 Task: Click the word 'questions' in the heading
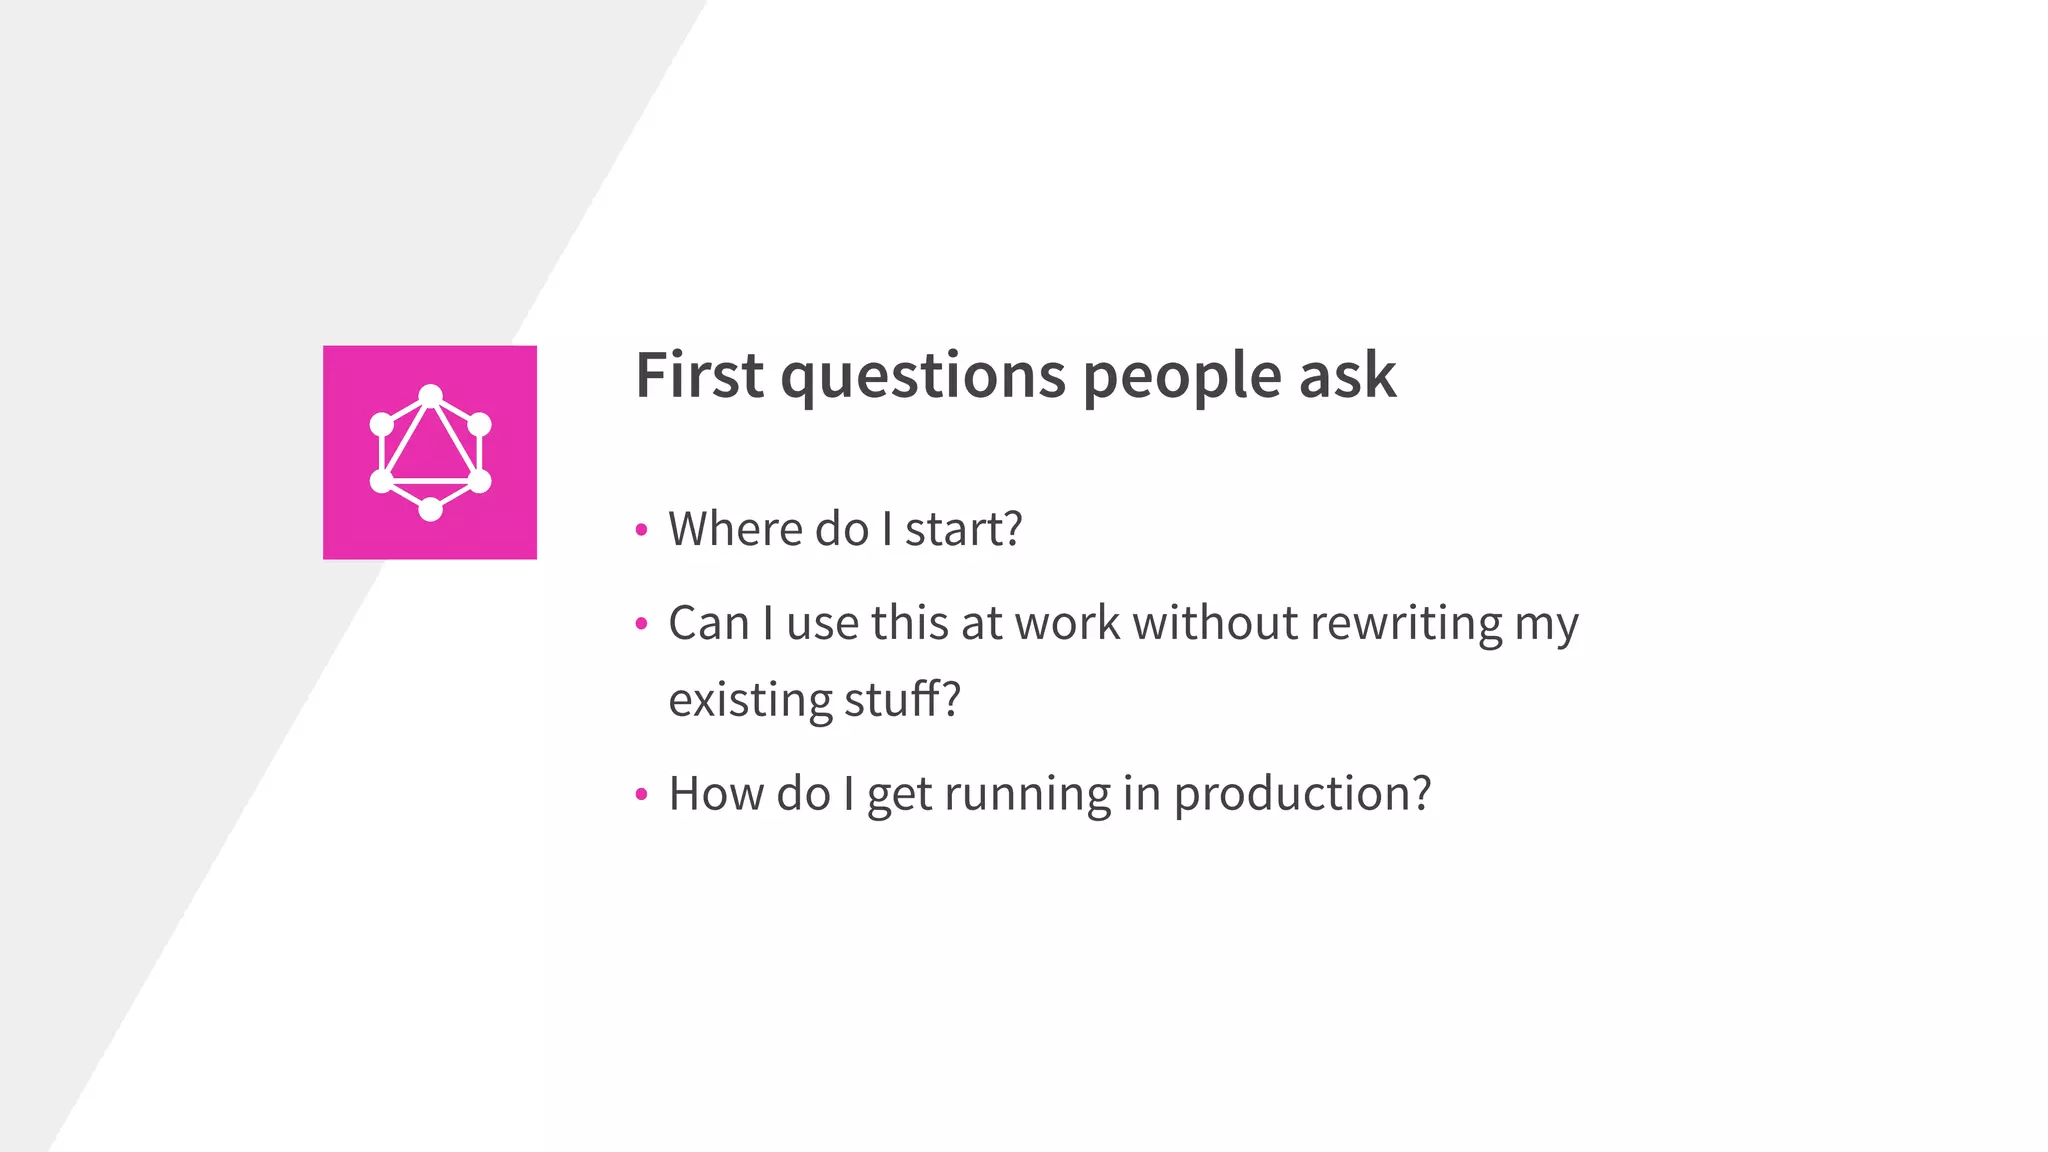[923, 378]
